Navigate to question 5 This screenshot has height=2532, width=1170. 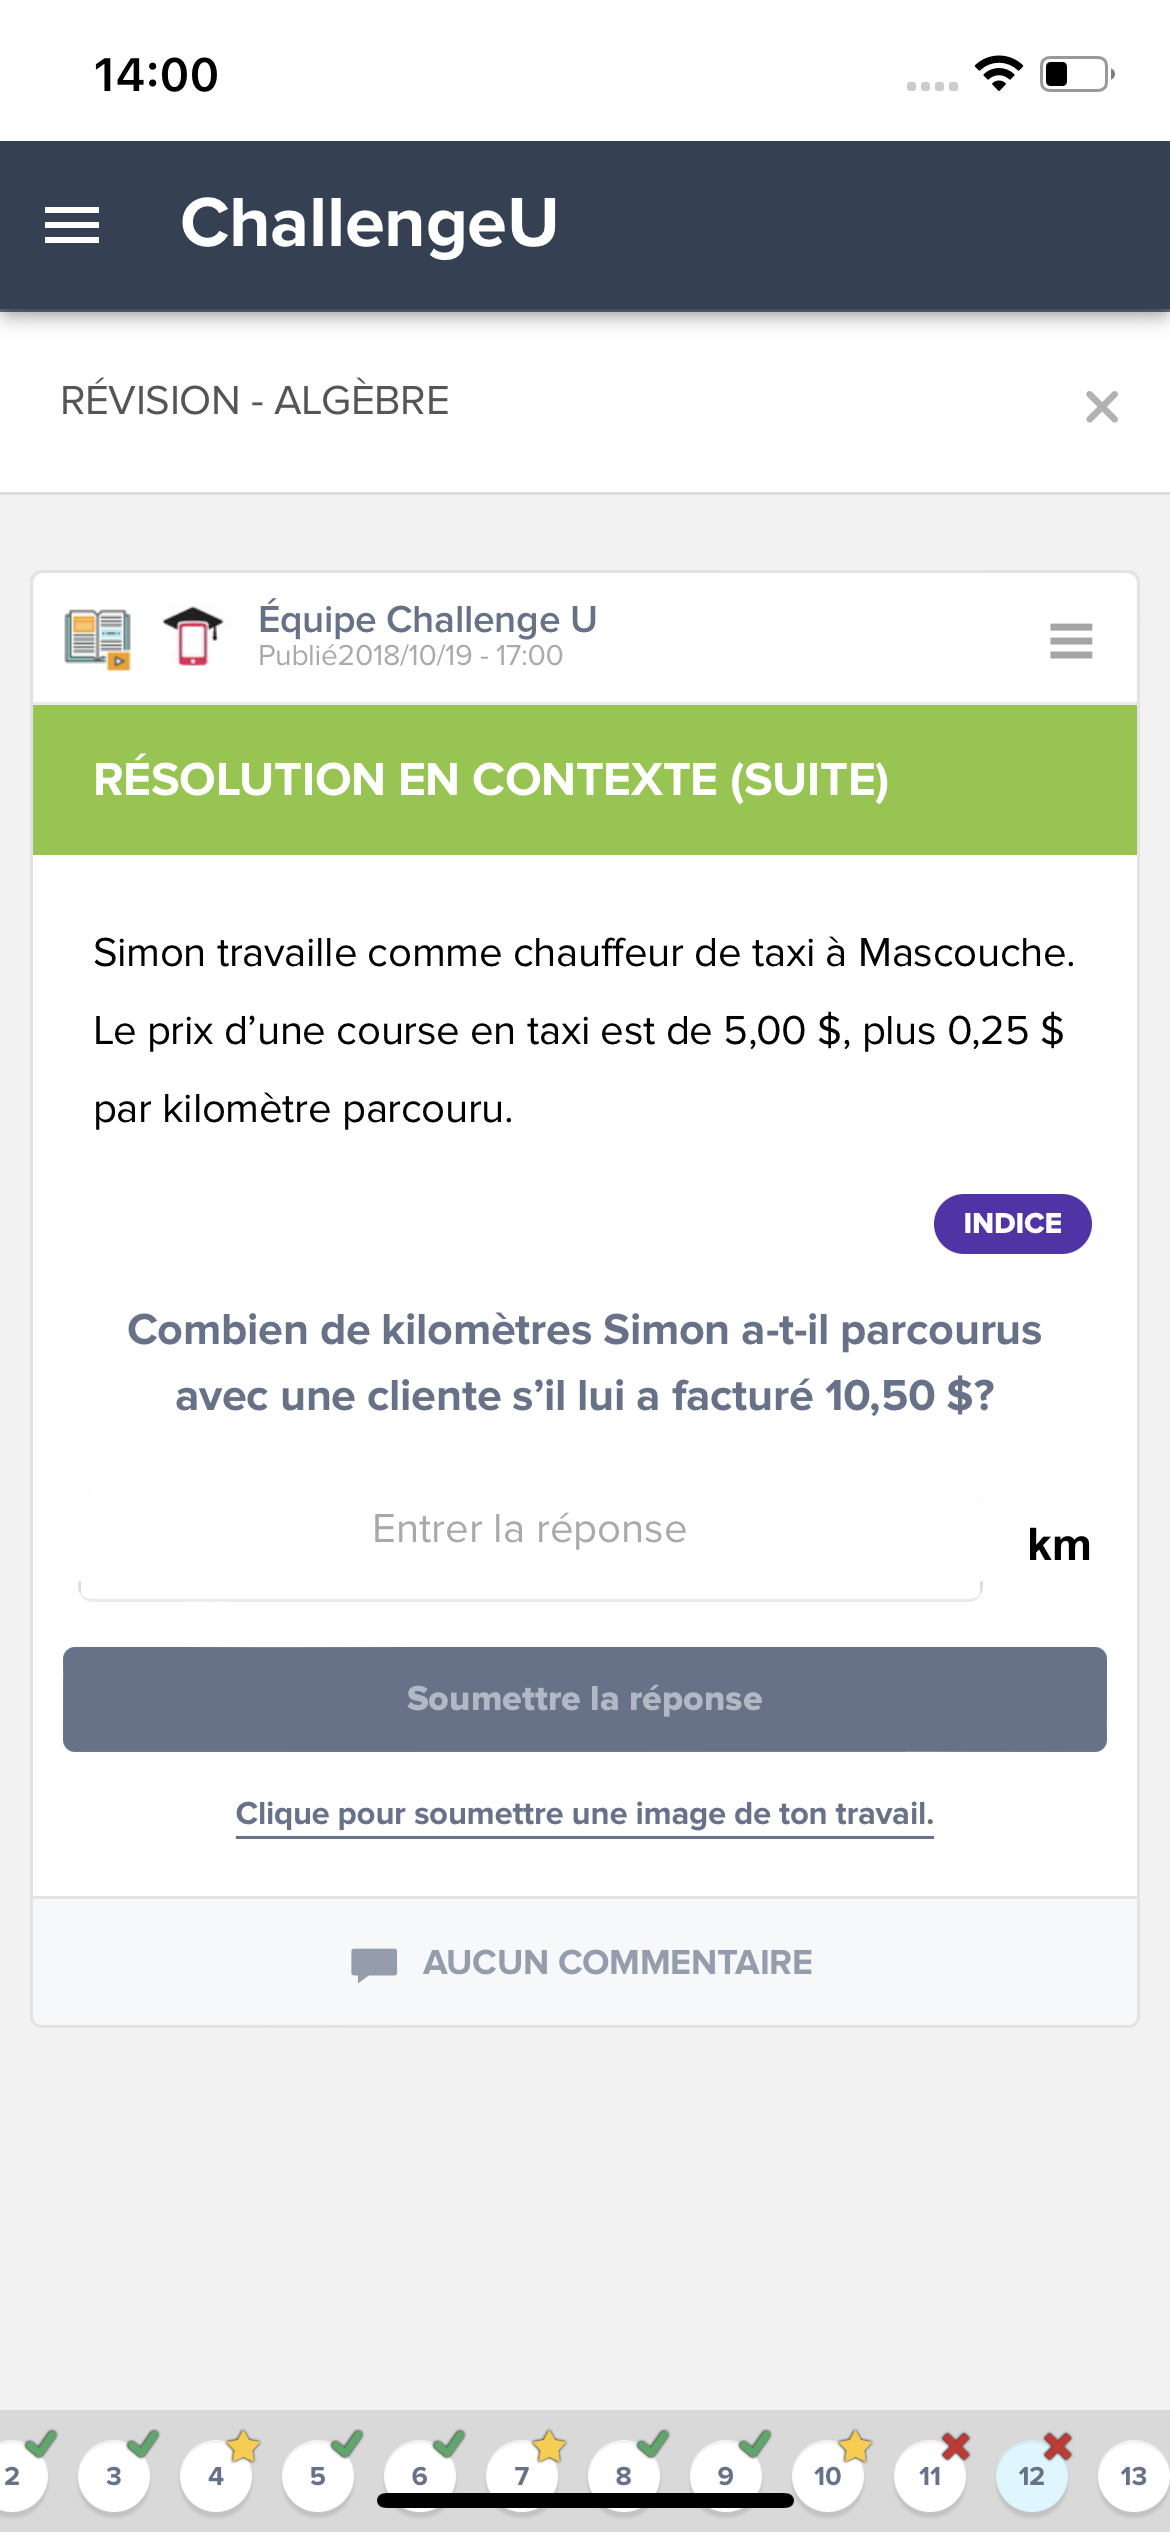[318, 2476]
